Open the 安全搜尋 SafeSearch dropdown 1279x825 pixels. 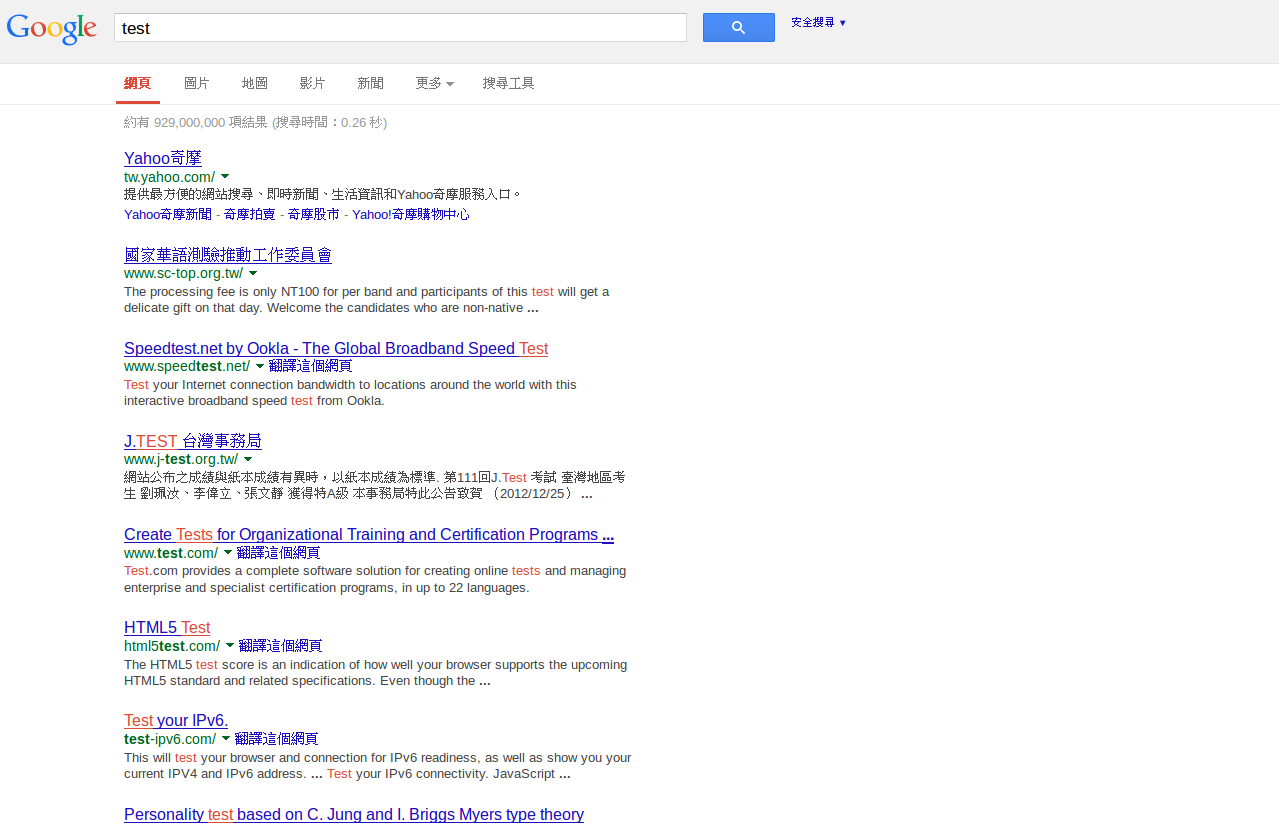click(x=818, y=22)
